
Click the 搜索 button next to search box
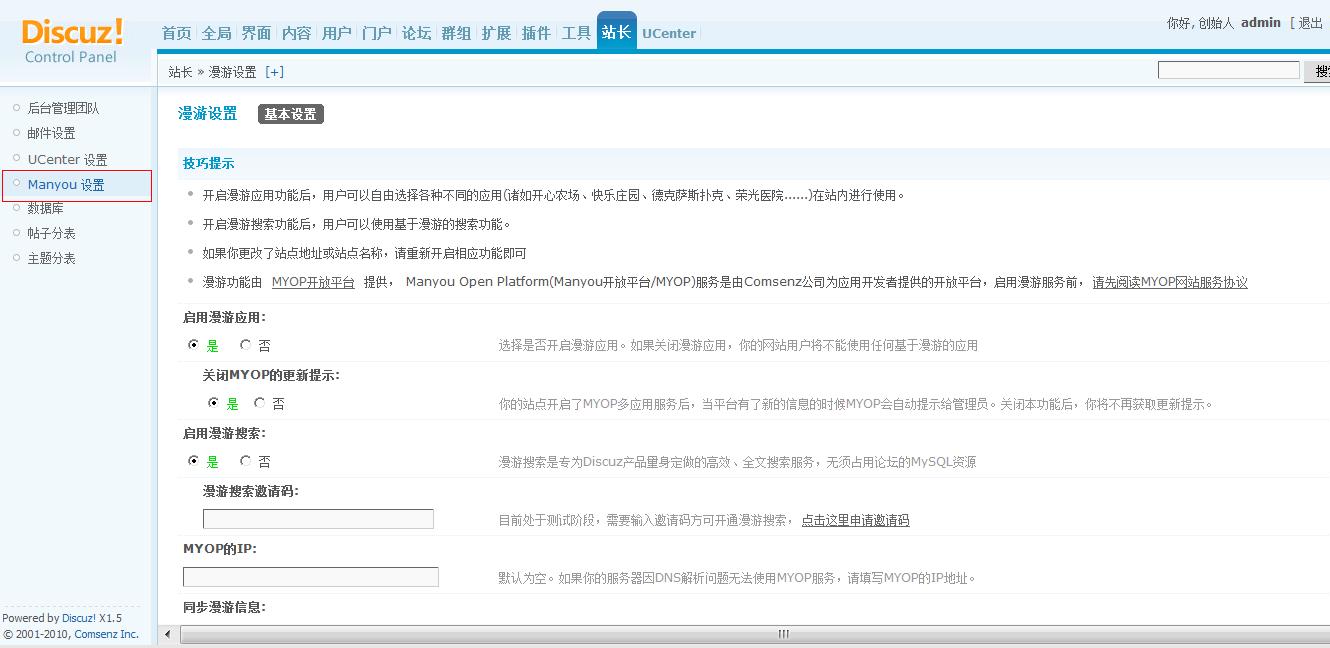pyautogui.click(x=1318, y=71)
